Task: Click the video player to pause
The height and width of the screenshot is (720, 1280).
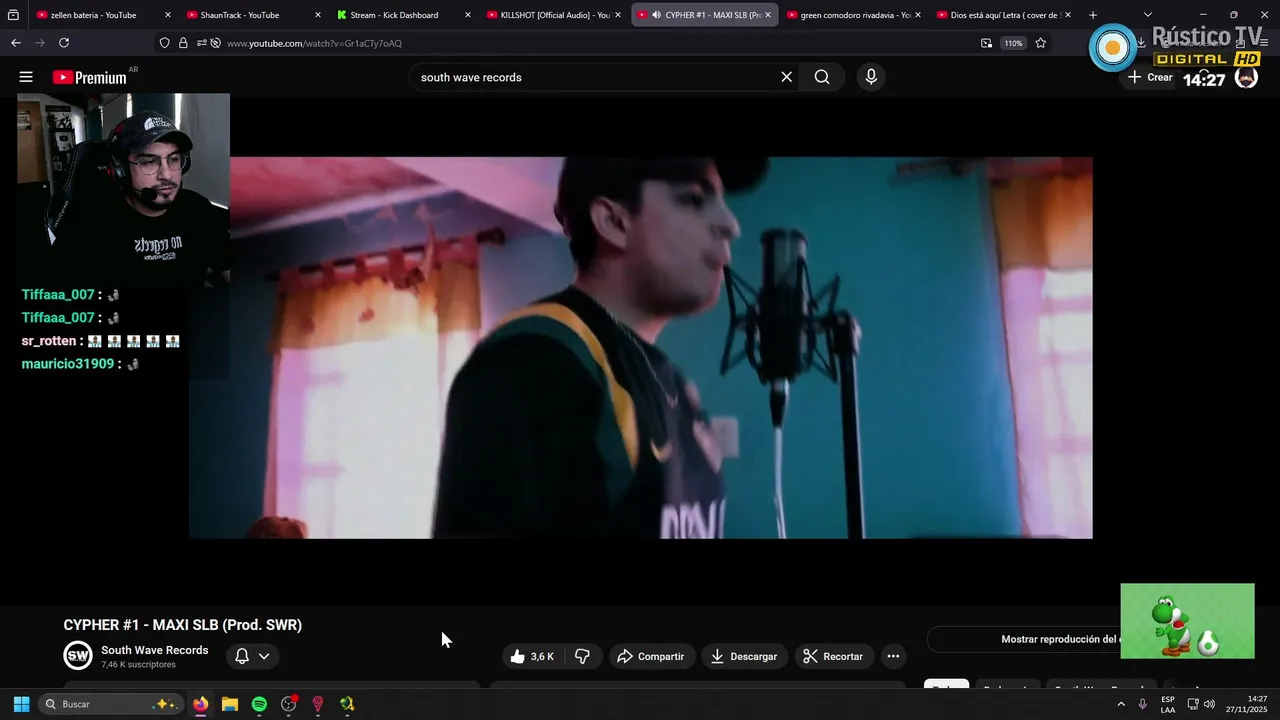Action: 640,347
